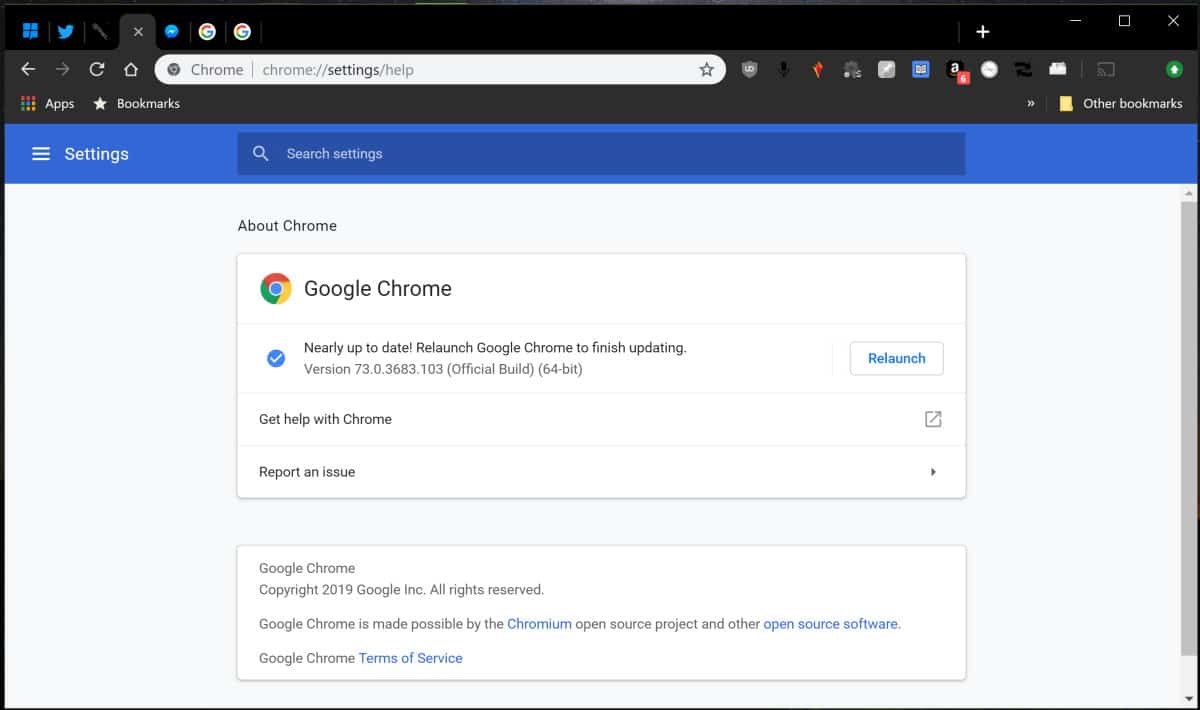Viewport: 1200px width, 710px height.
Task: Open the clock extension in the toolbar
Action: point(989,69)
